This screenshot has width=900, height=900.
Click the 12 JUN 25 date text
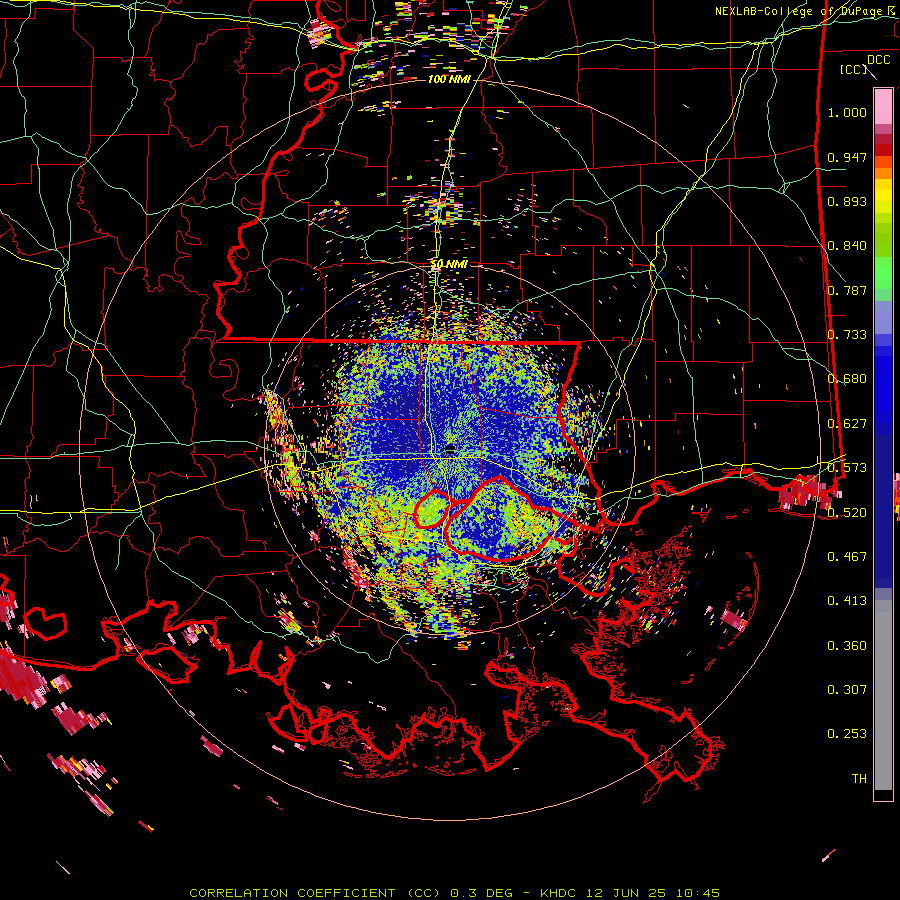627,893
